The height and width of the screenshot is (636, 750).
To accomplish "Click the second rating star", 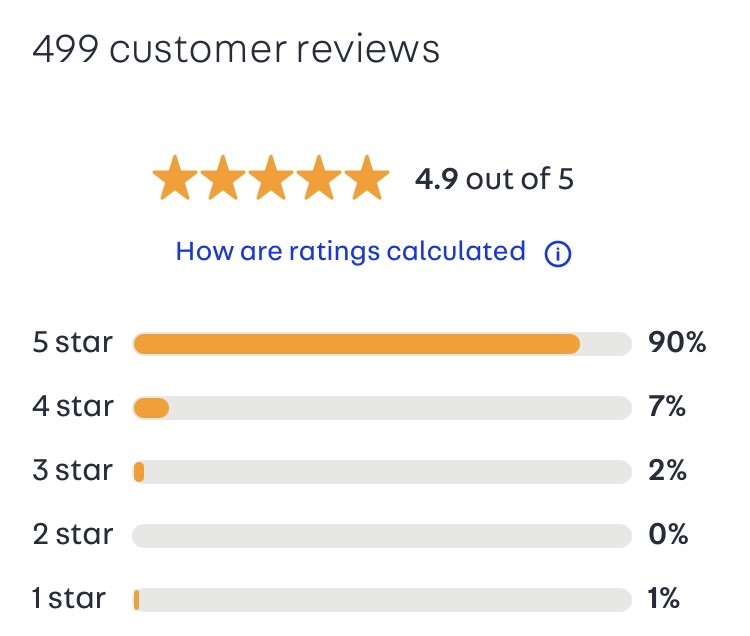I will pyautogui.click(x=223, y=177).
